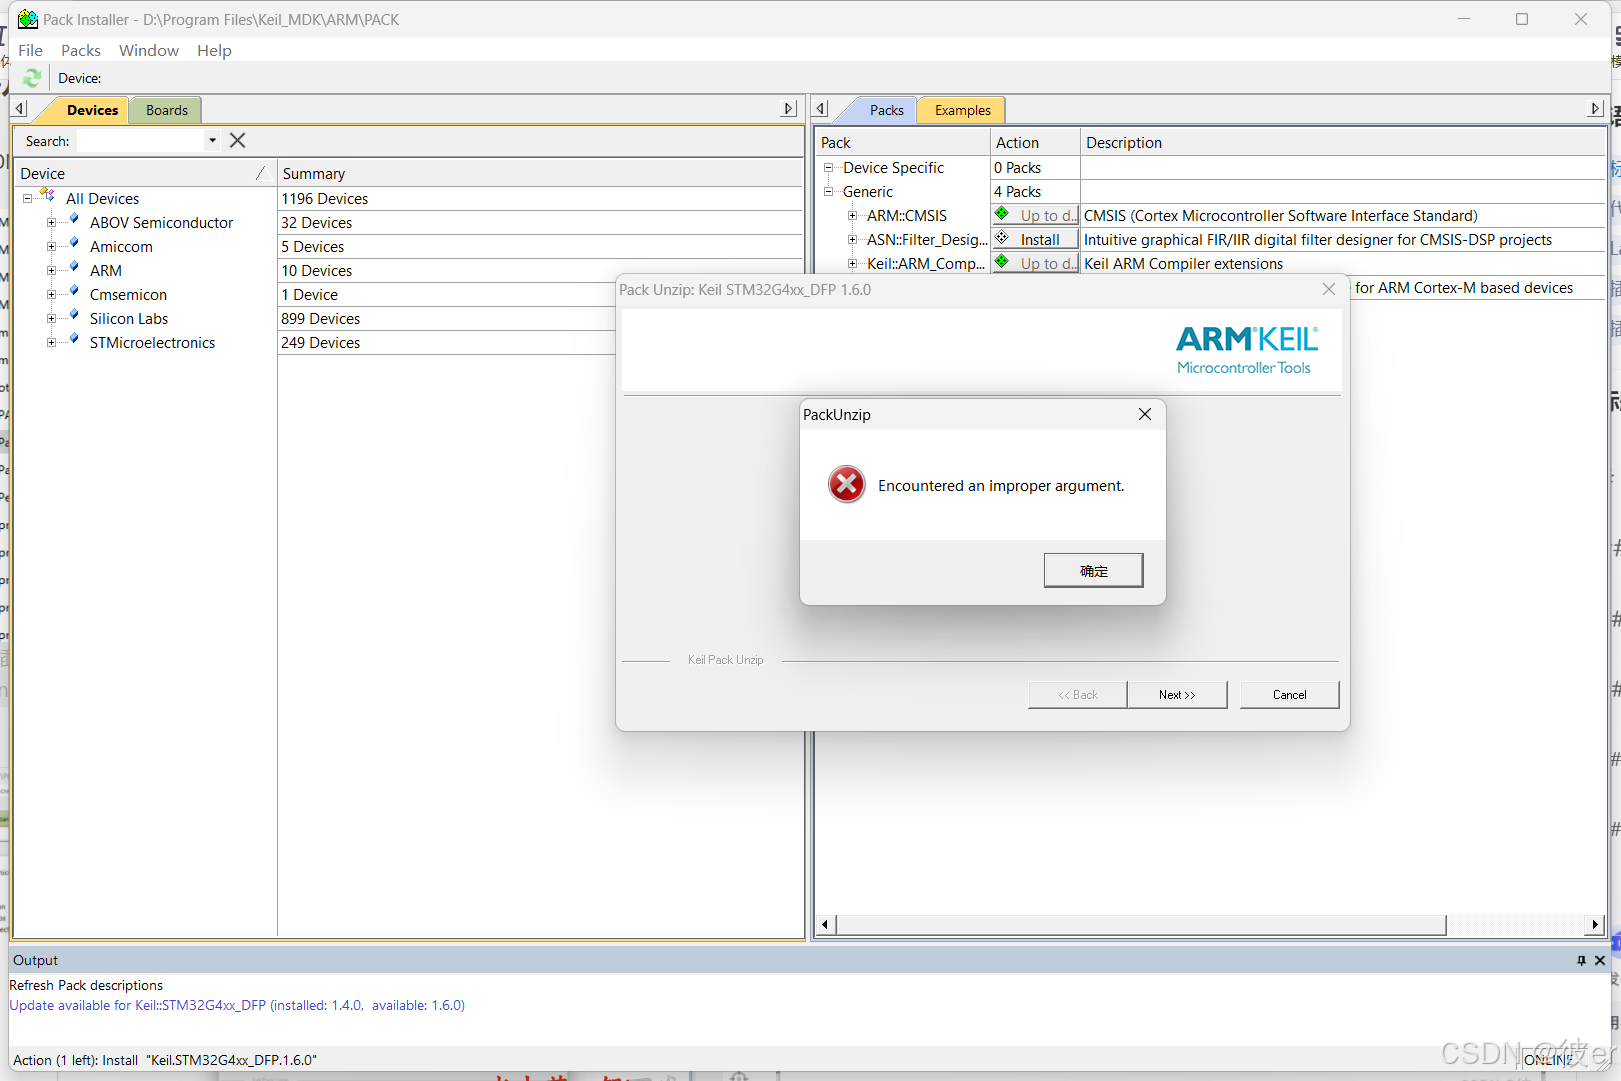The width and height of the screenshot is (1621, 1081).
Task: Click the All Devices tree icon
Action: pyautogui.click(x=47, y=195)
